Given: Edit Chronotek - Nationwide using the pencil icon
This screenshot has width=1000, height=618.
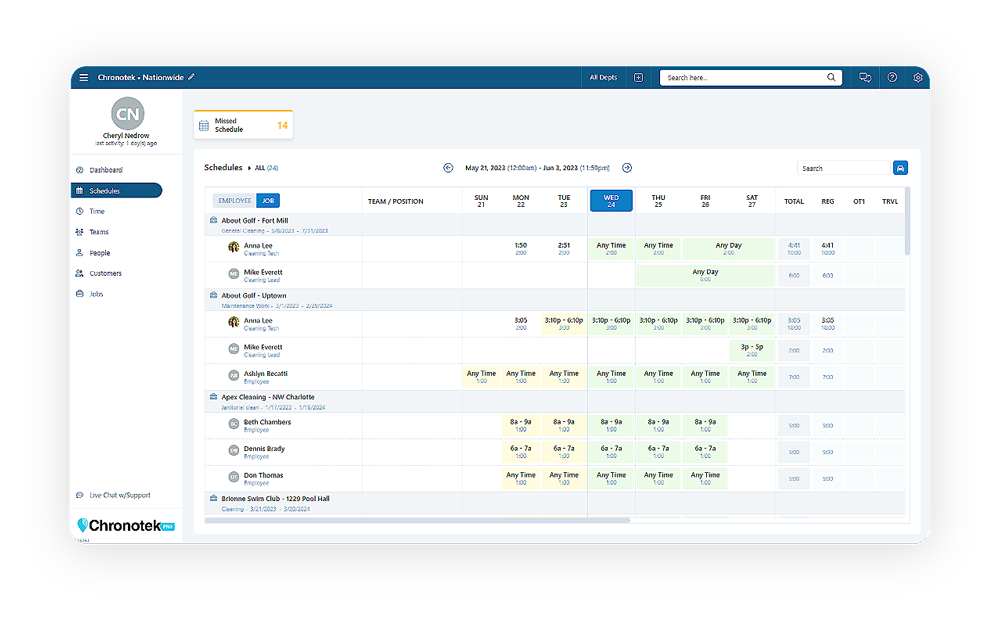Looking at the screenshot, I should click(193, 75).
